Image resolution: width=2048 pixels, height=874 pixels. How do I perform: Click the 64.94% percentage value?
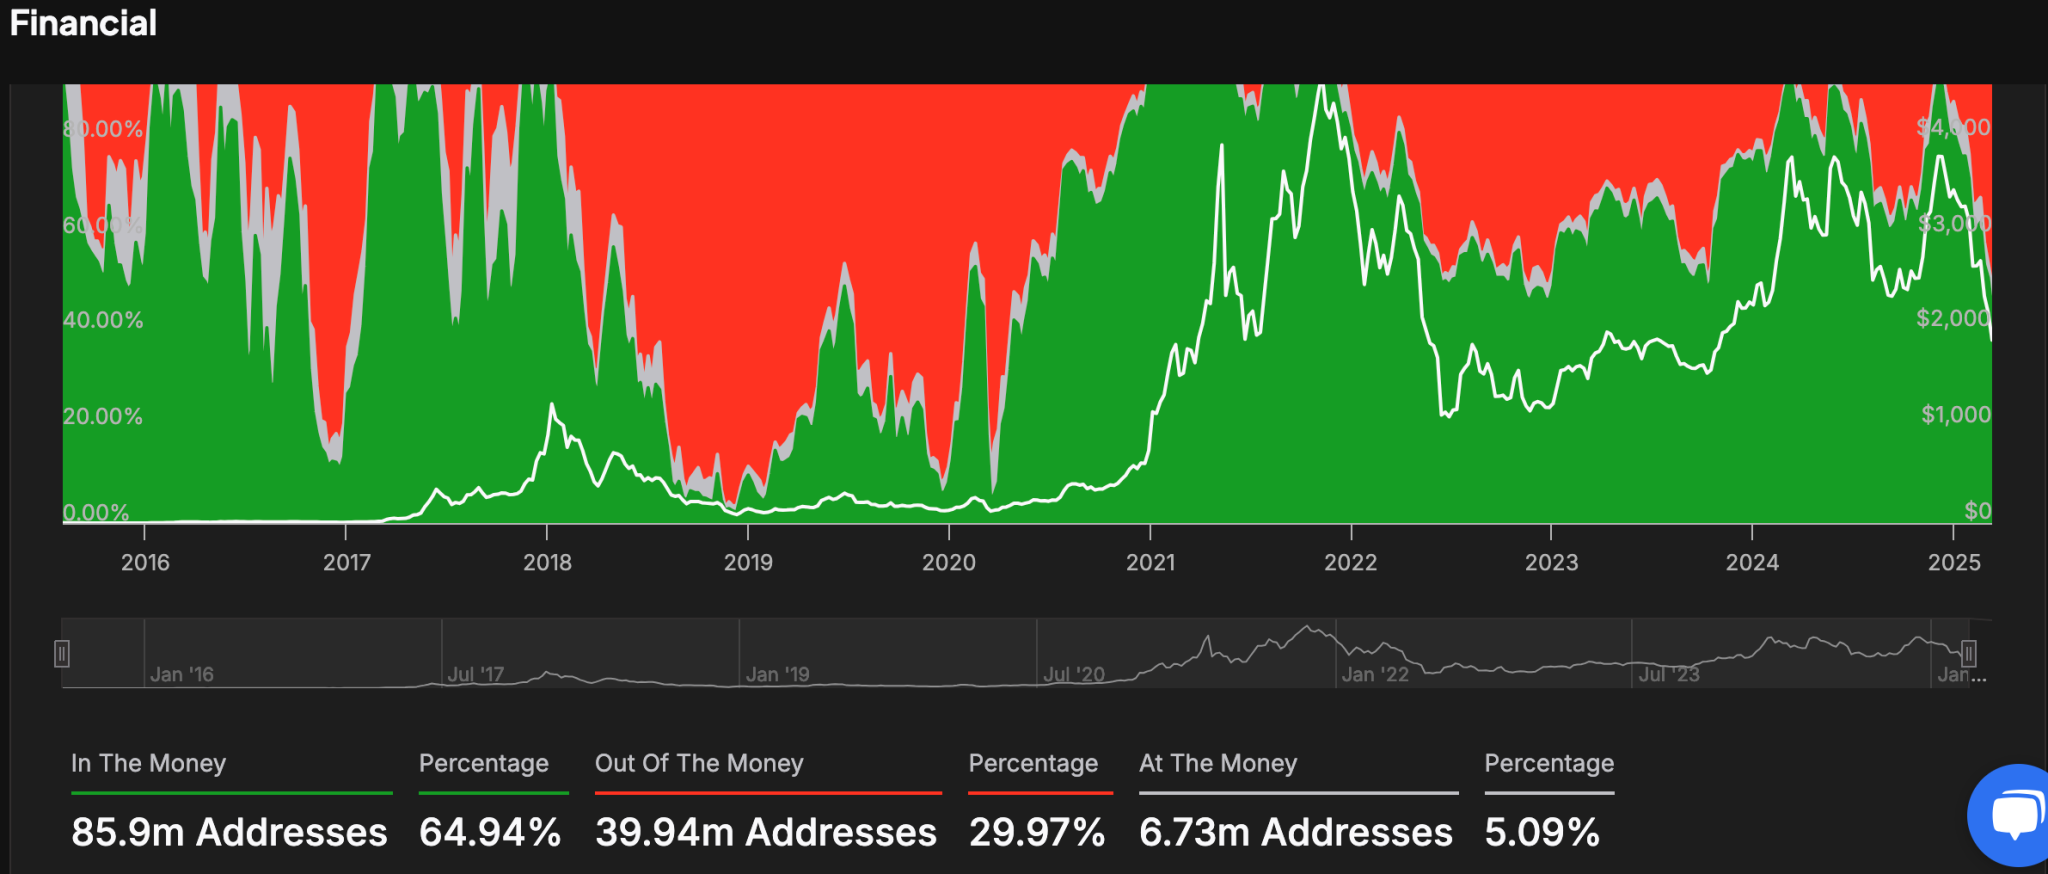pyautogui.click(x=490, y=832)
